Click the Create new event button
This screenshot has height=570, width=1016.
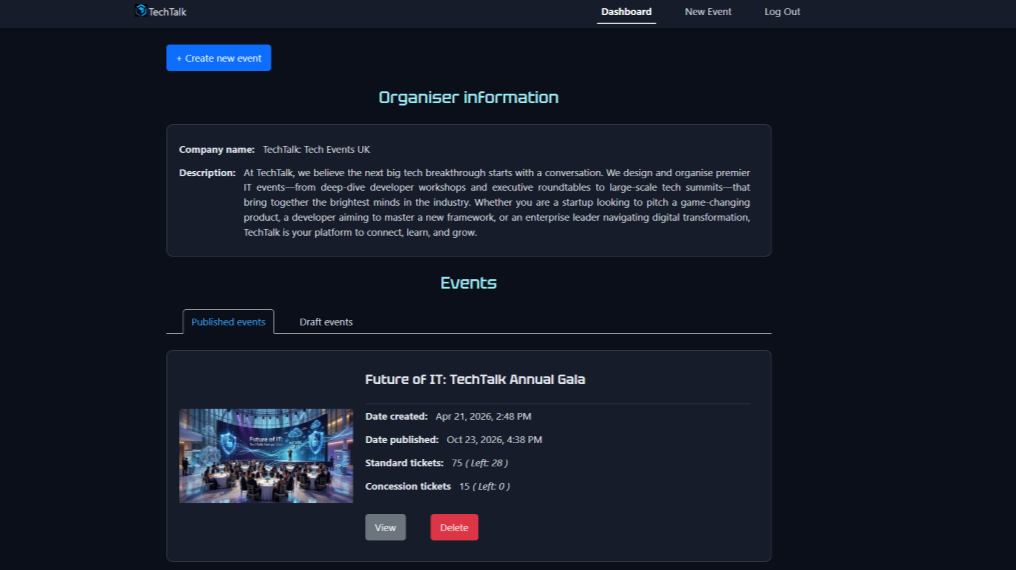pos(218,58)
